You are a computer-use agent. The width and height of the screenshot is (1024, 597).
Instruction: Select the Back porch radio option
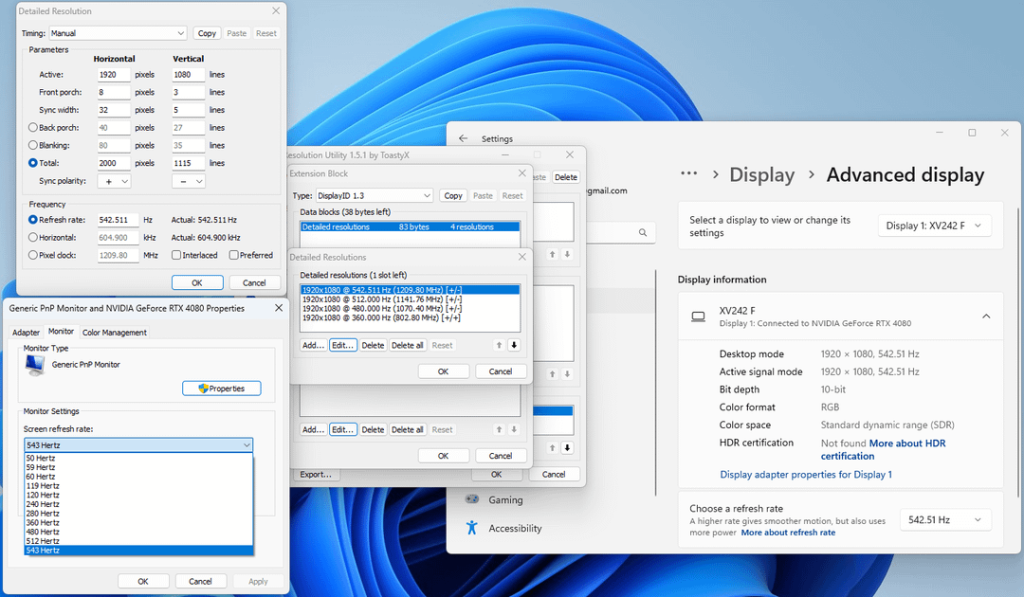click(x=34, y=128)
